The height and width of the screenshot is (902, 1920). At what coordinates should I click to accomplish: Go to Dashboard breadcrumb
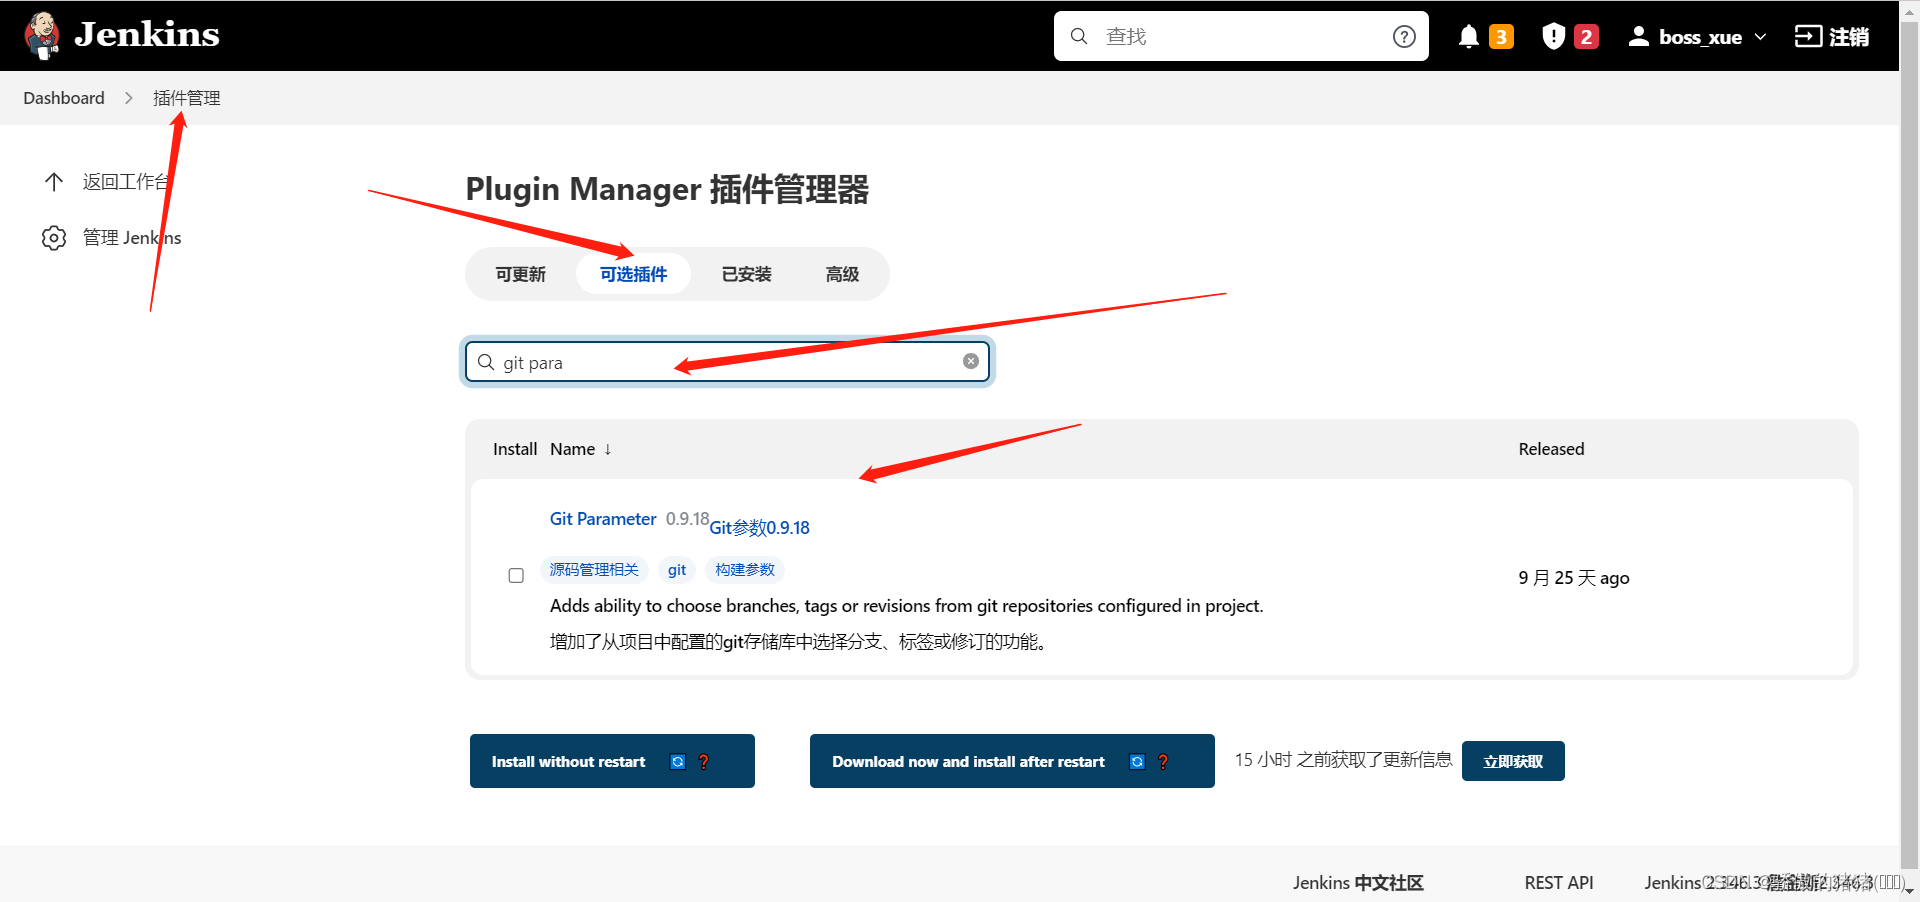click(x=64, y=98)
